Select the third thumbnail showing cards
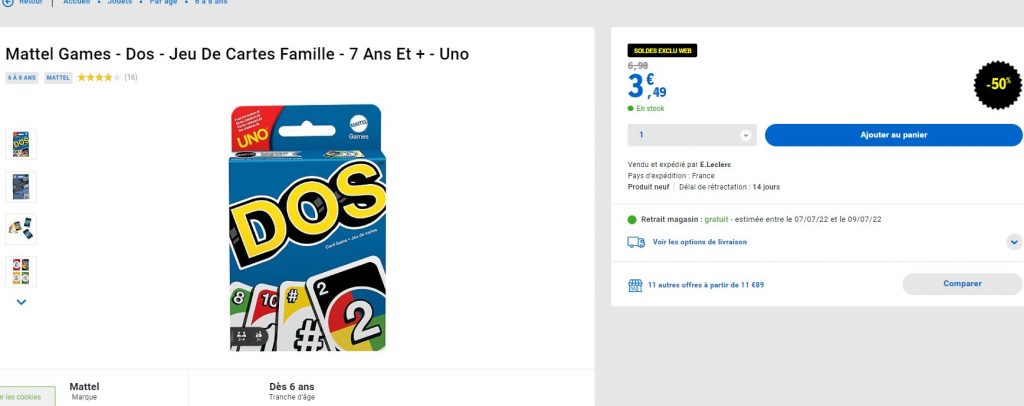Image resolution: width=1024 pixels, height=406 pixels. [x=21, y=228]
